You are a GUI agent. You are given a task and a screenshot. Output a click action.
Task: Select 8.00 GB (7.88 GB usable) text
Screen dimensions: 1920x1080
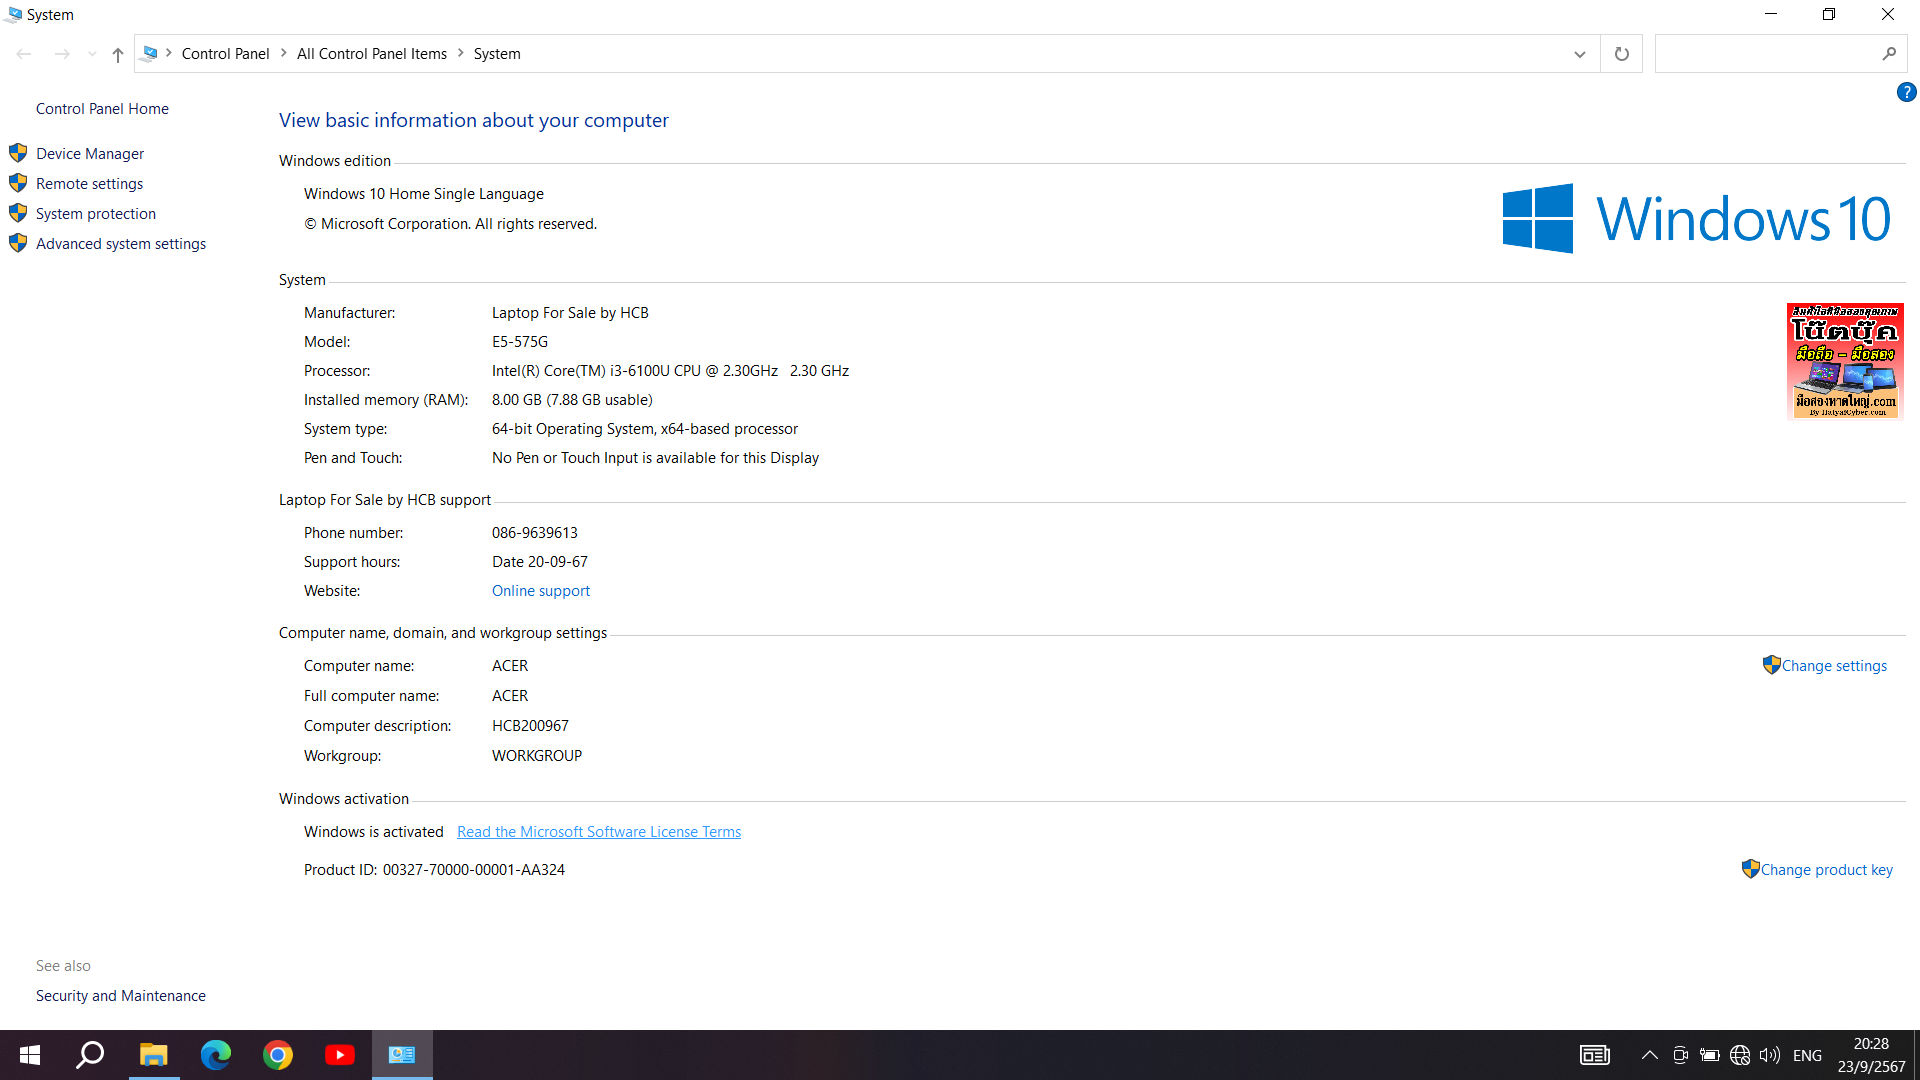(572, 399)
